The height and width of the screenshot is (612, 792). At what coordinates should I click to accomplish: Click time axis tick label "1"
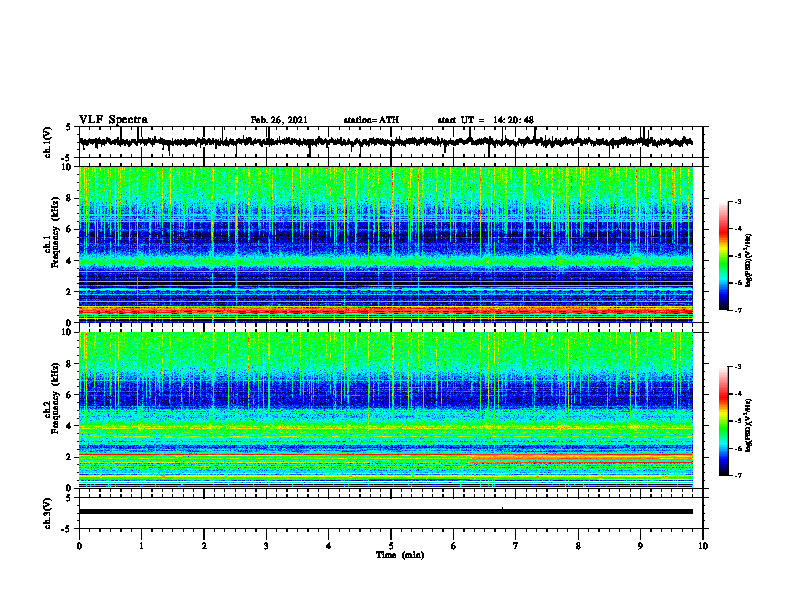click(x=141, y=546)
